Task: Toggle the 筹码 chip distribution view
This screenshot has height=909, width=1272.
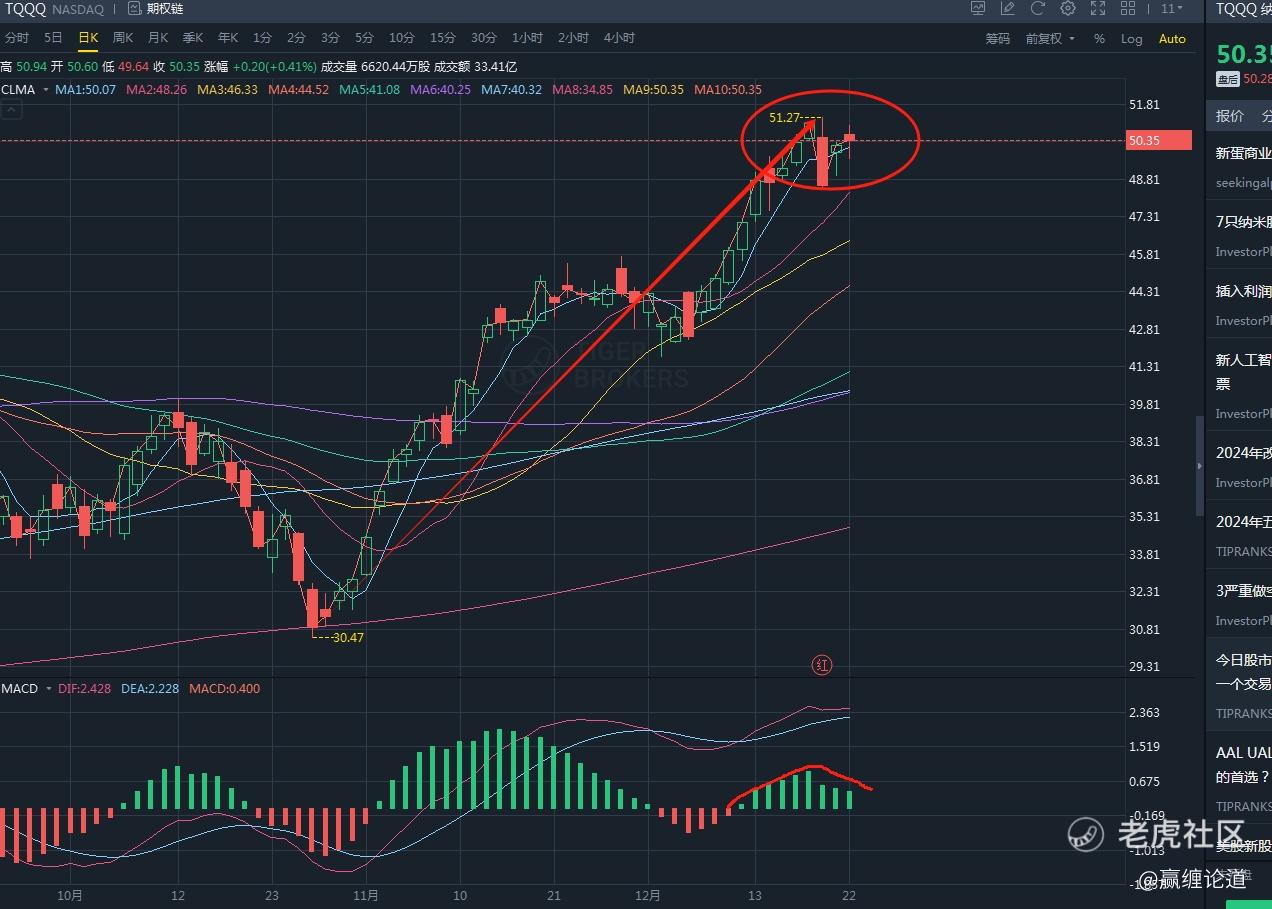Action: (x=997, y=39)
